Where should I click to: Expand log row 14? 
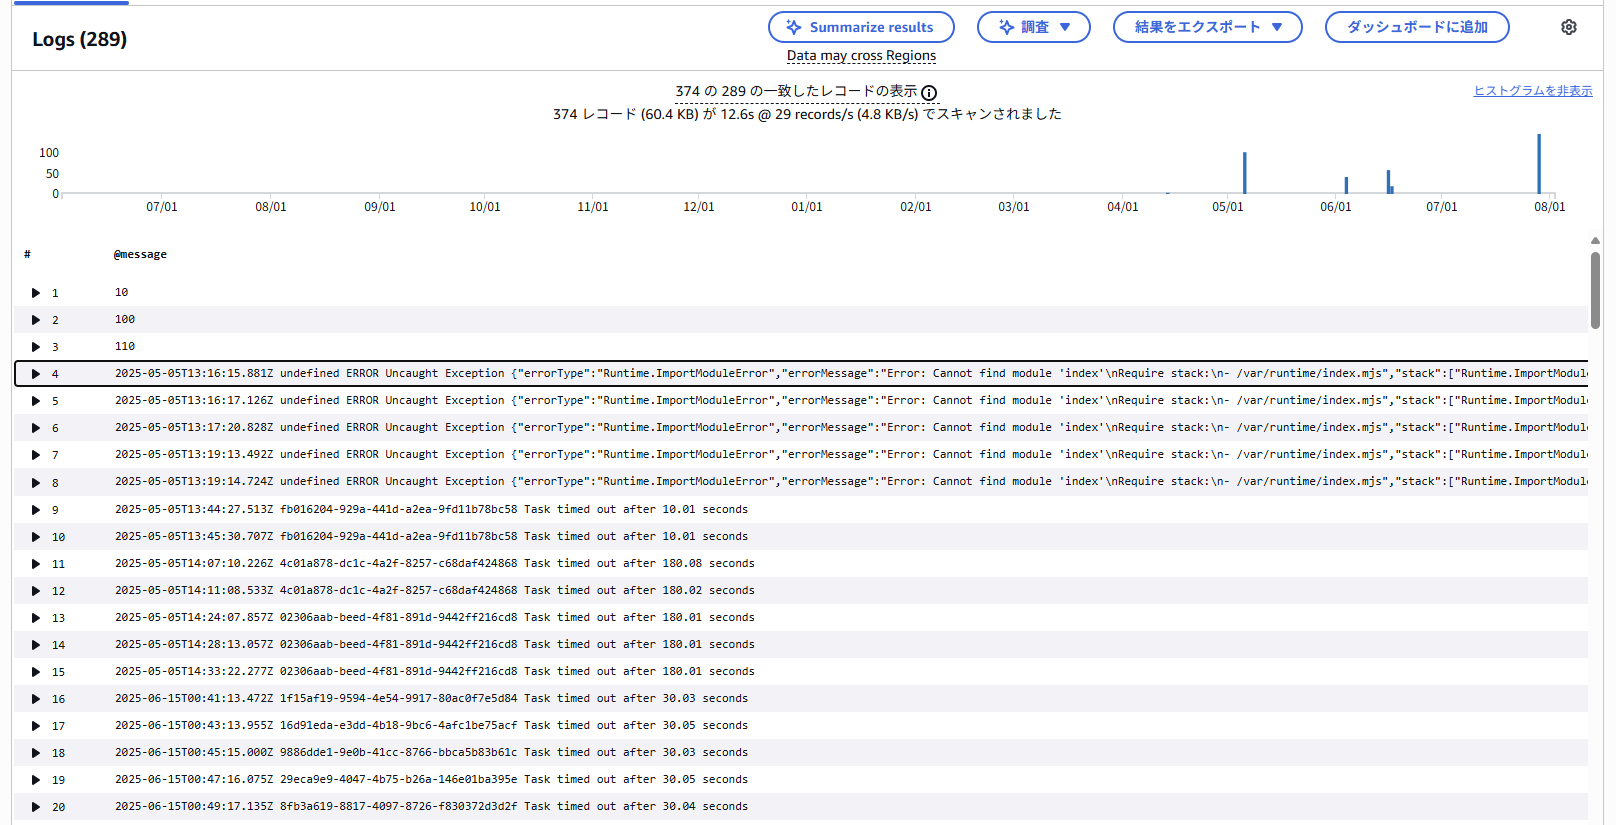click(36, 645)
